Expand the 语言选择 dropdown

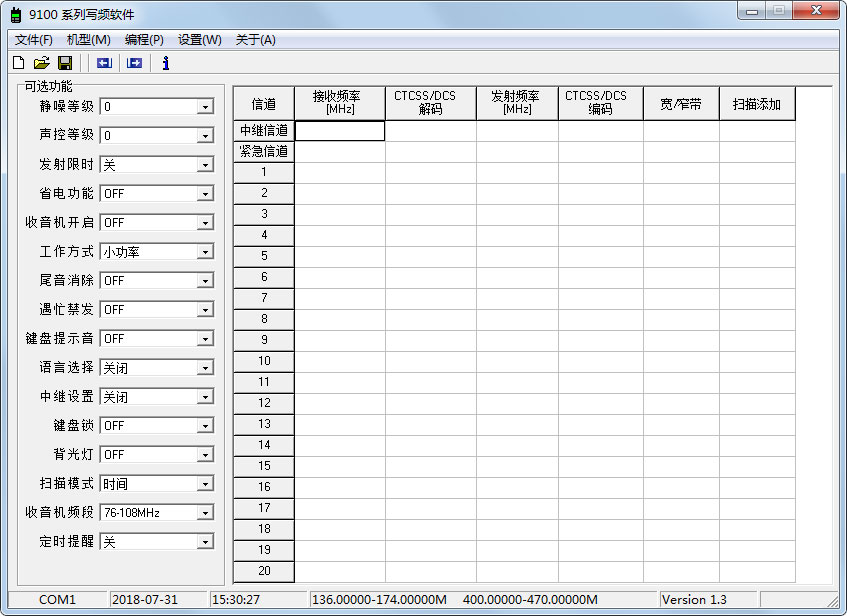pyautogui.click(x=205, y=368)
